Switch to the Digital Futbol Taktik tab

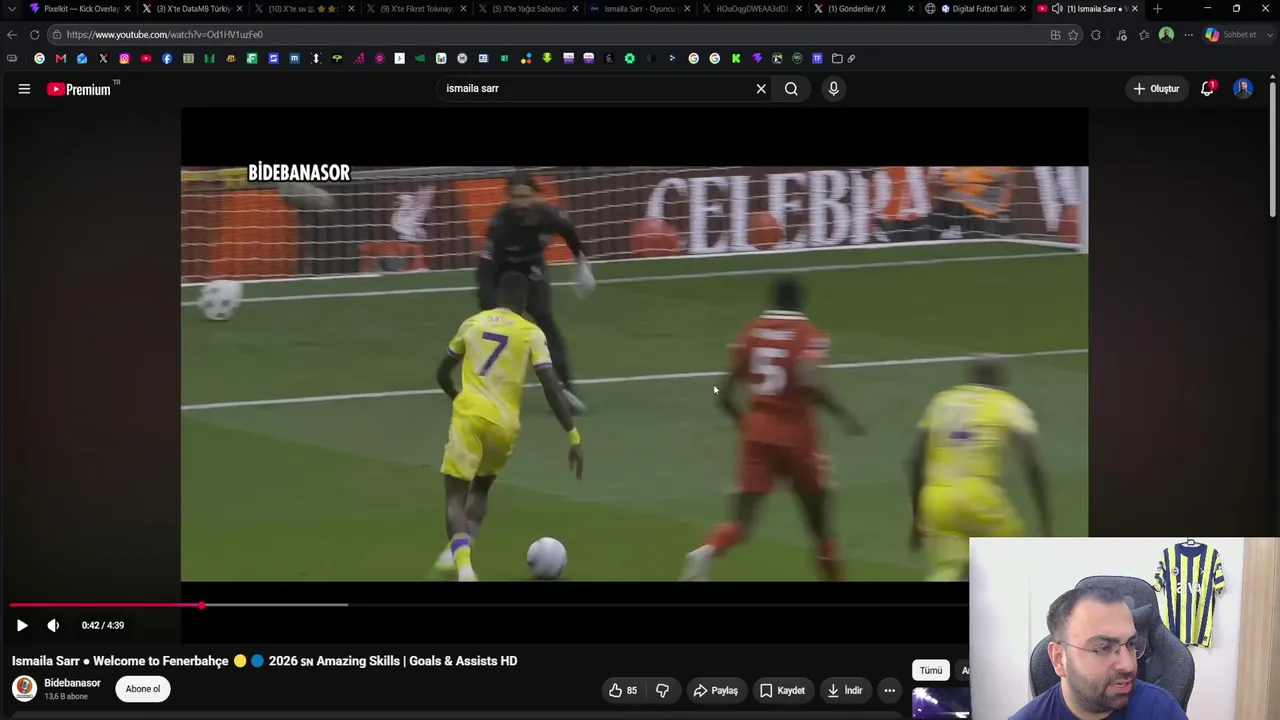point(976,9)
